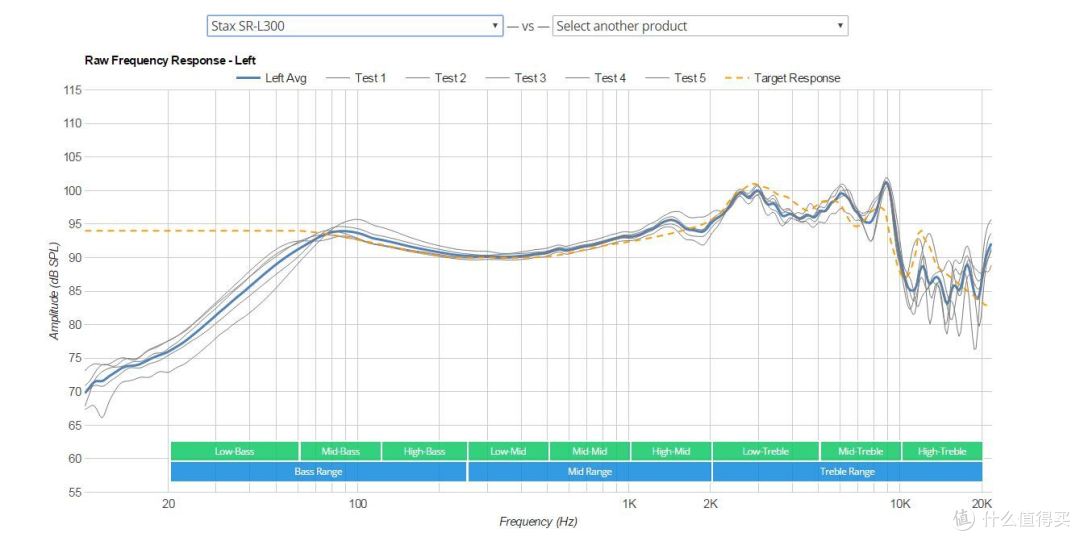
Task: Click the High-Bass green band
Action: pos(423,451)
